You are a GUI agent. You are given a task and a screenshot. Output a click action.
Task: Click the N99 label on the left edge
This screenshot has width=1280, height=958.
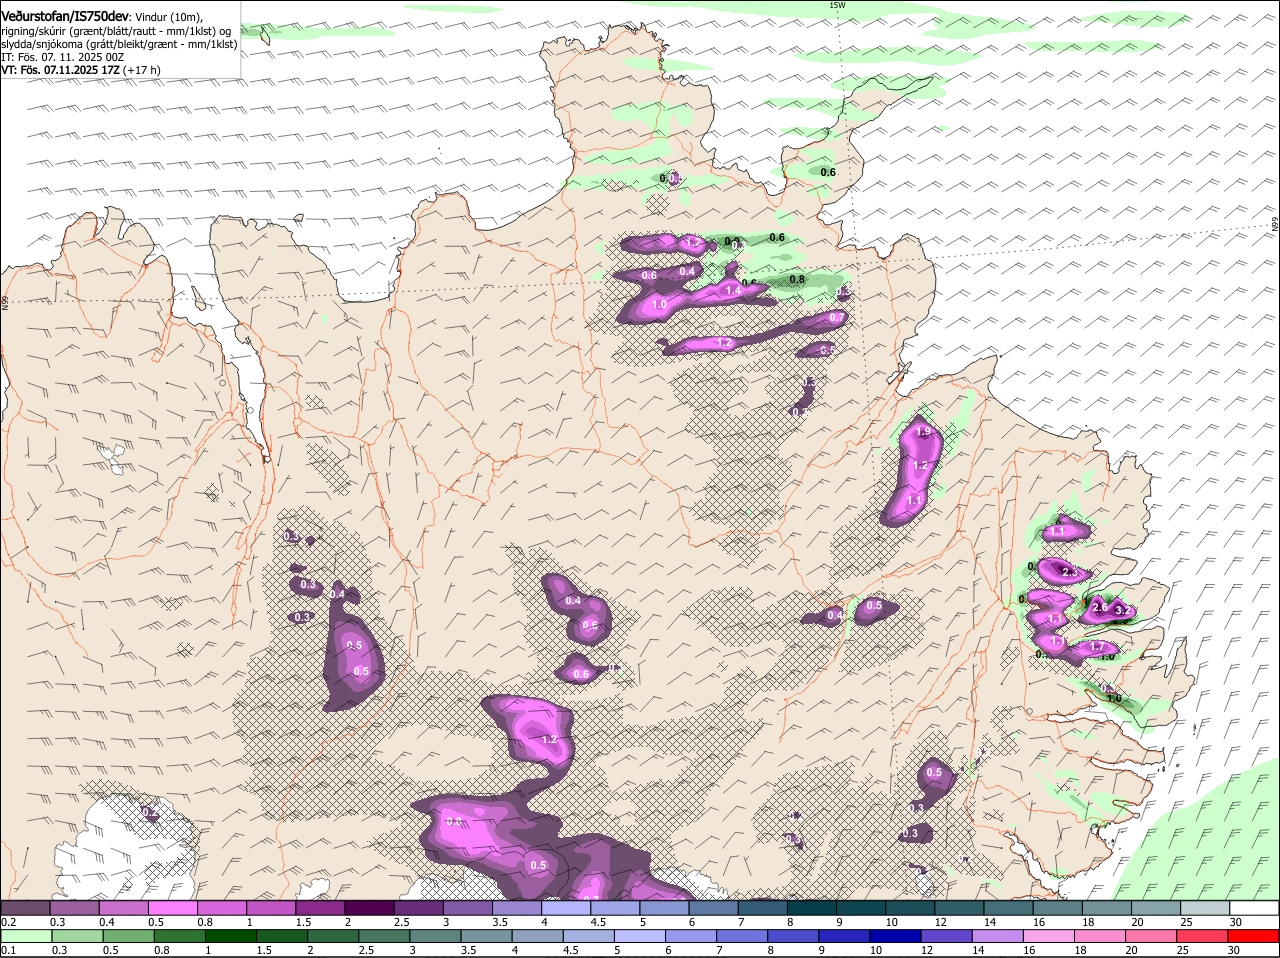pos(5,301)
